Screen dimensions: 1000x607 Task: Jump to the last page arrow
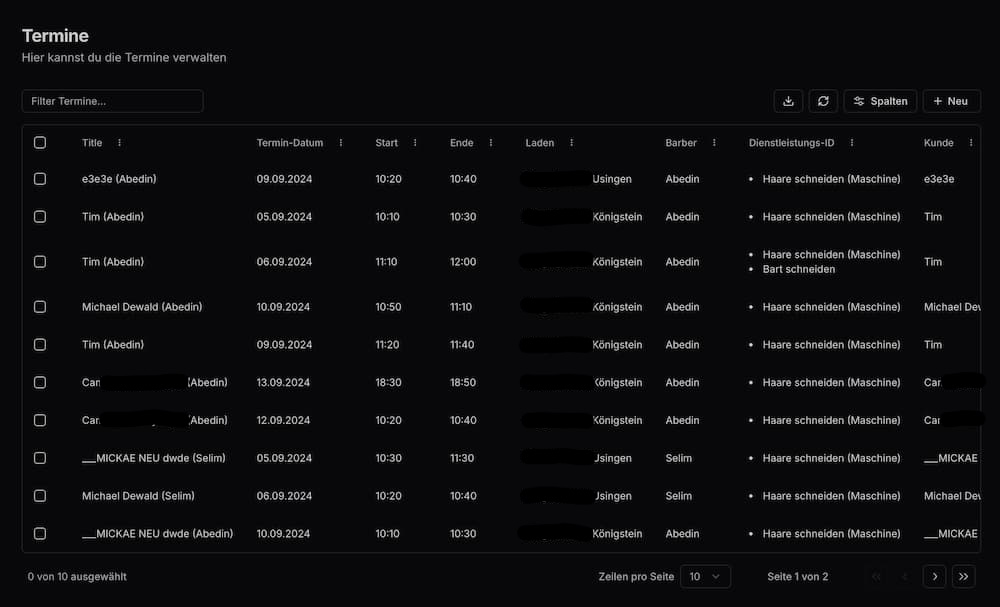964,576
